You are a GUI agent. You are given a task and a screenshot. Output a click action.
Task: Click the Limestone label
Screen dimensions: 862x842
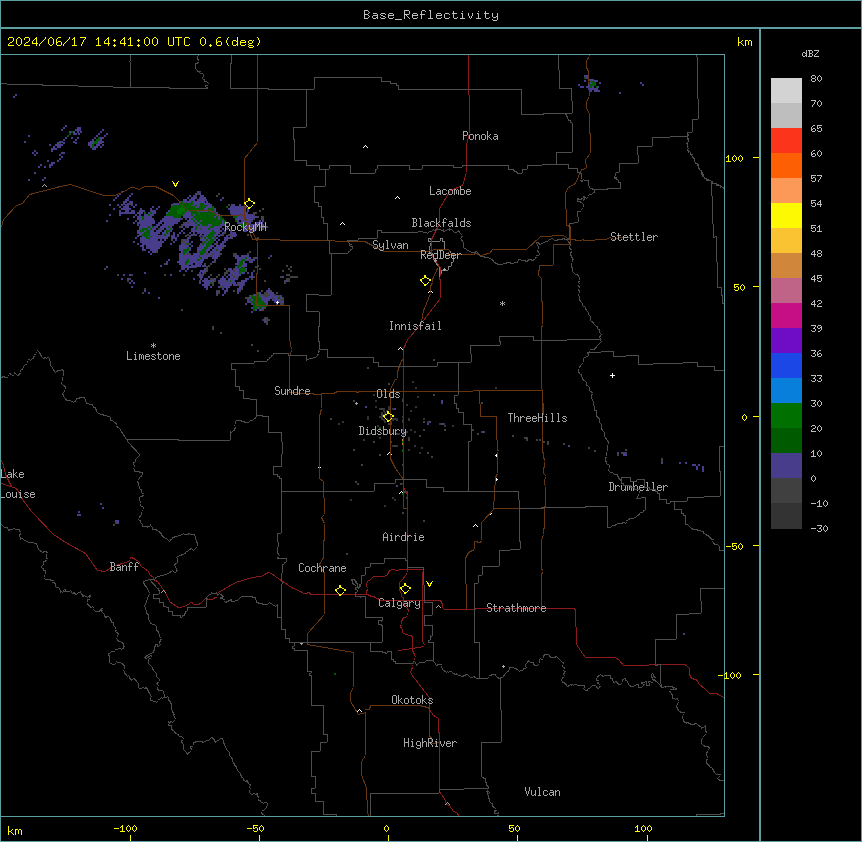[153, 356]
